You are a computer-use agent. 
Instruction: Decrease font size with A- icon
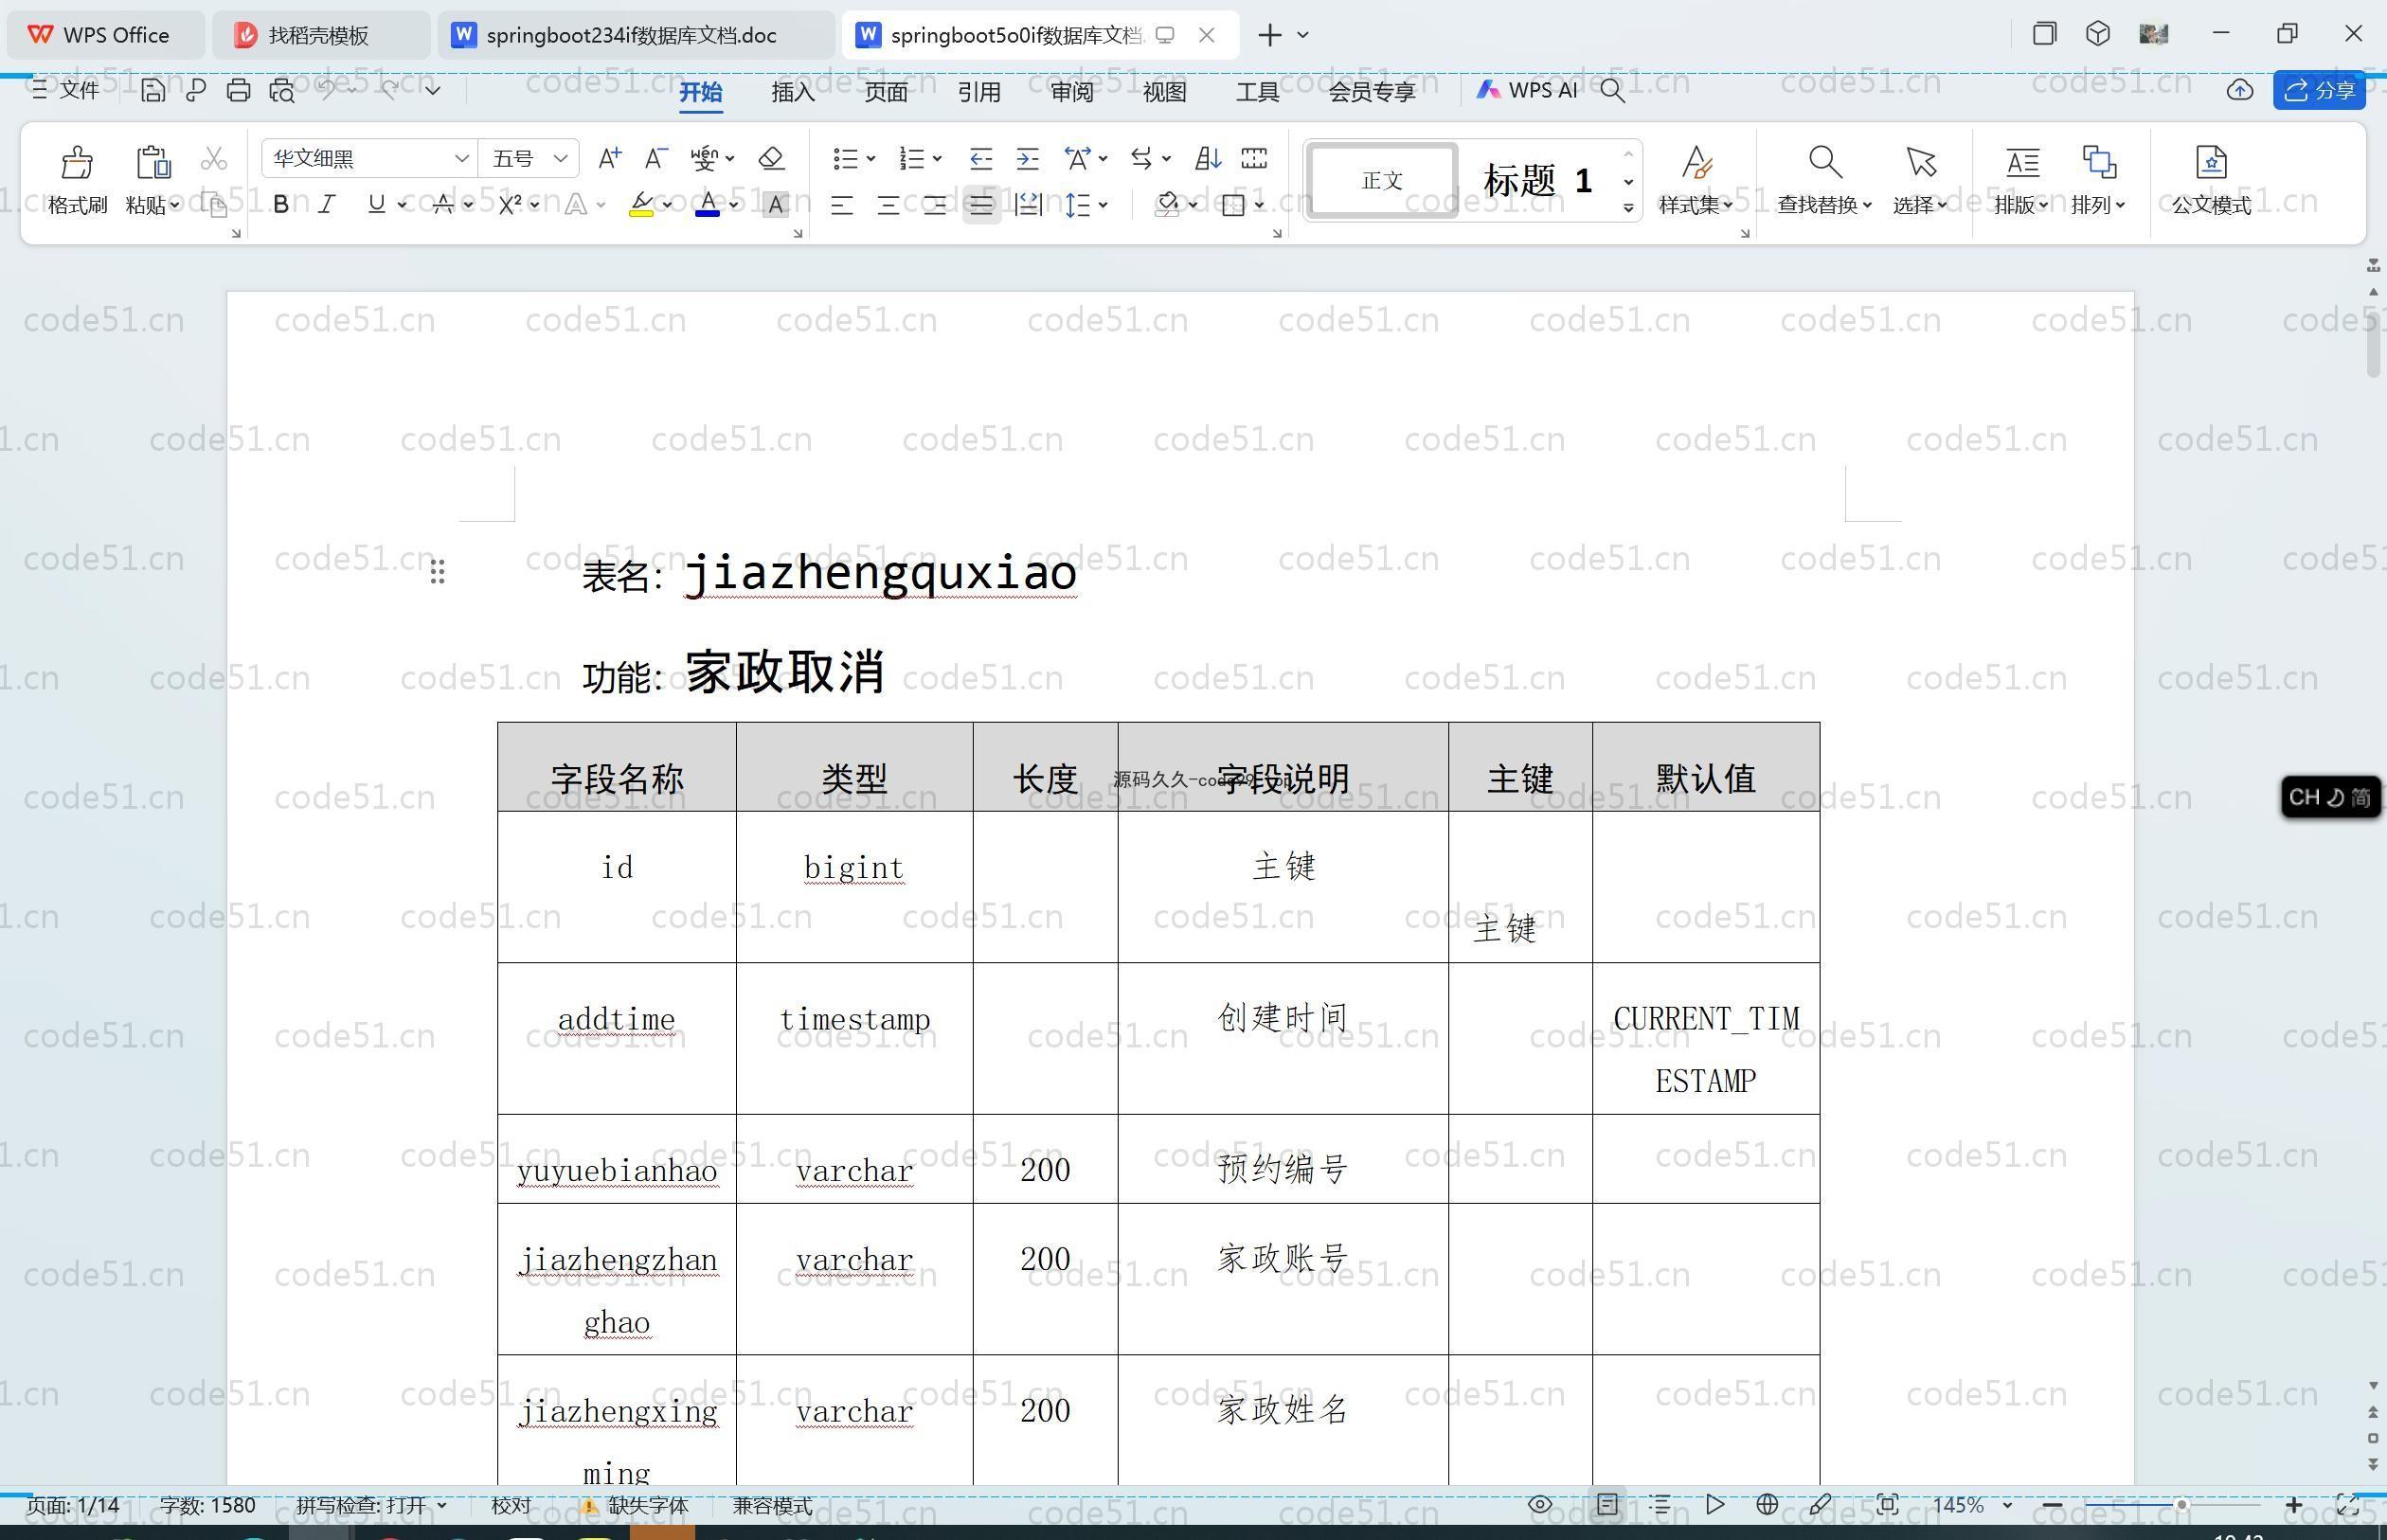click(655, 158)
